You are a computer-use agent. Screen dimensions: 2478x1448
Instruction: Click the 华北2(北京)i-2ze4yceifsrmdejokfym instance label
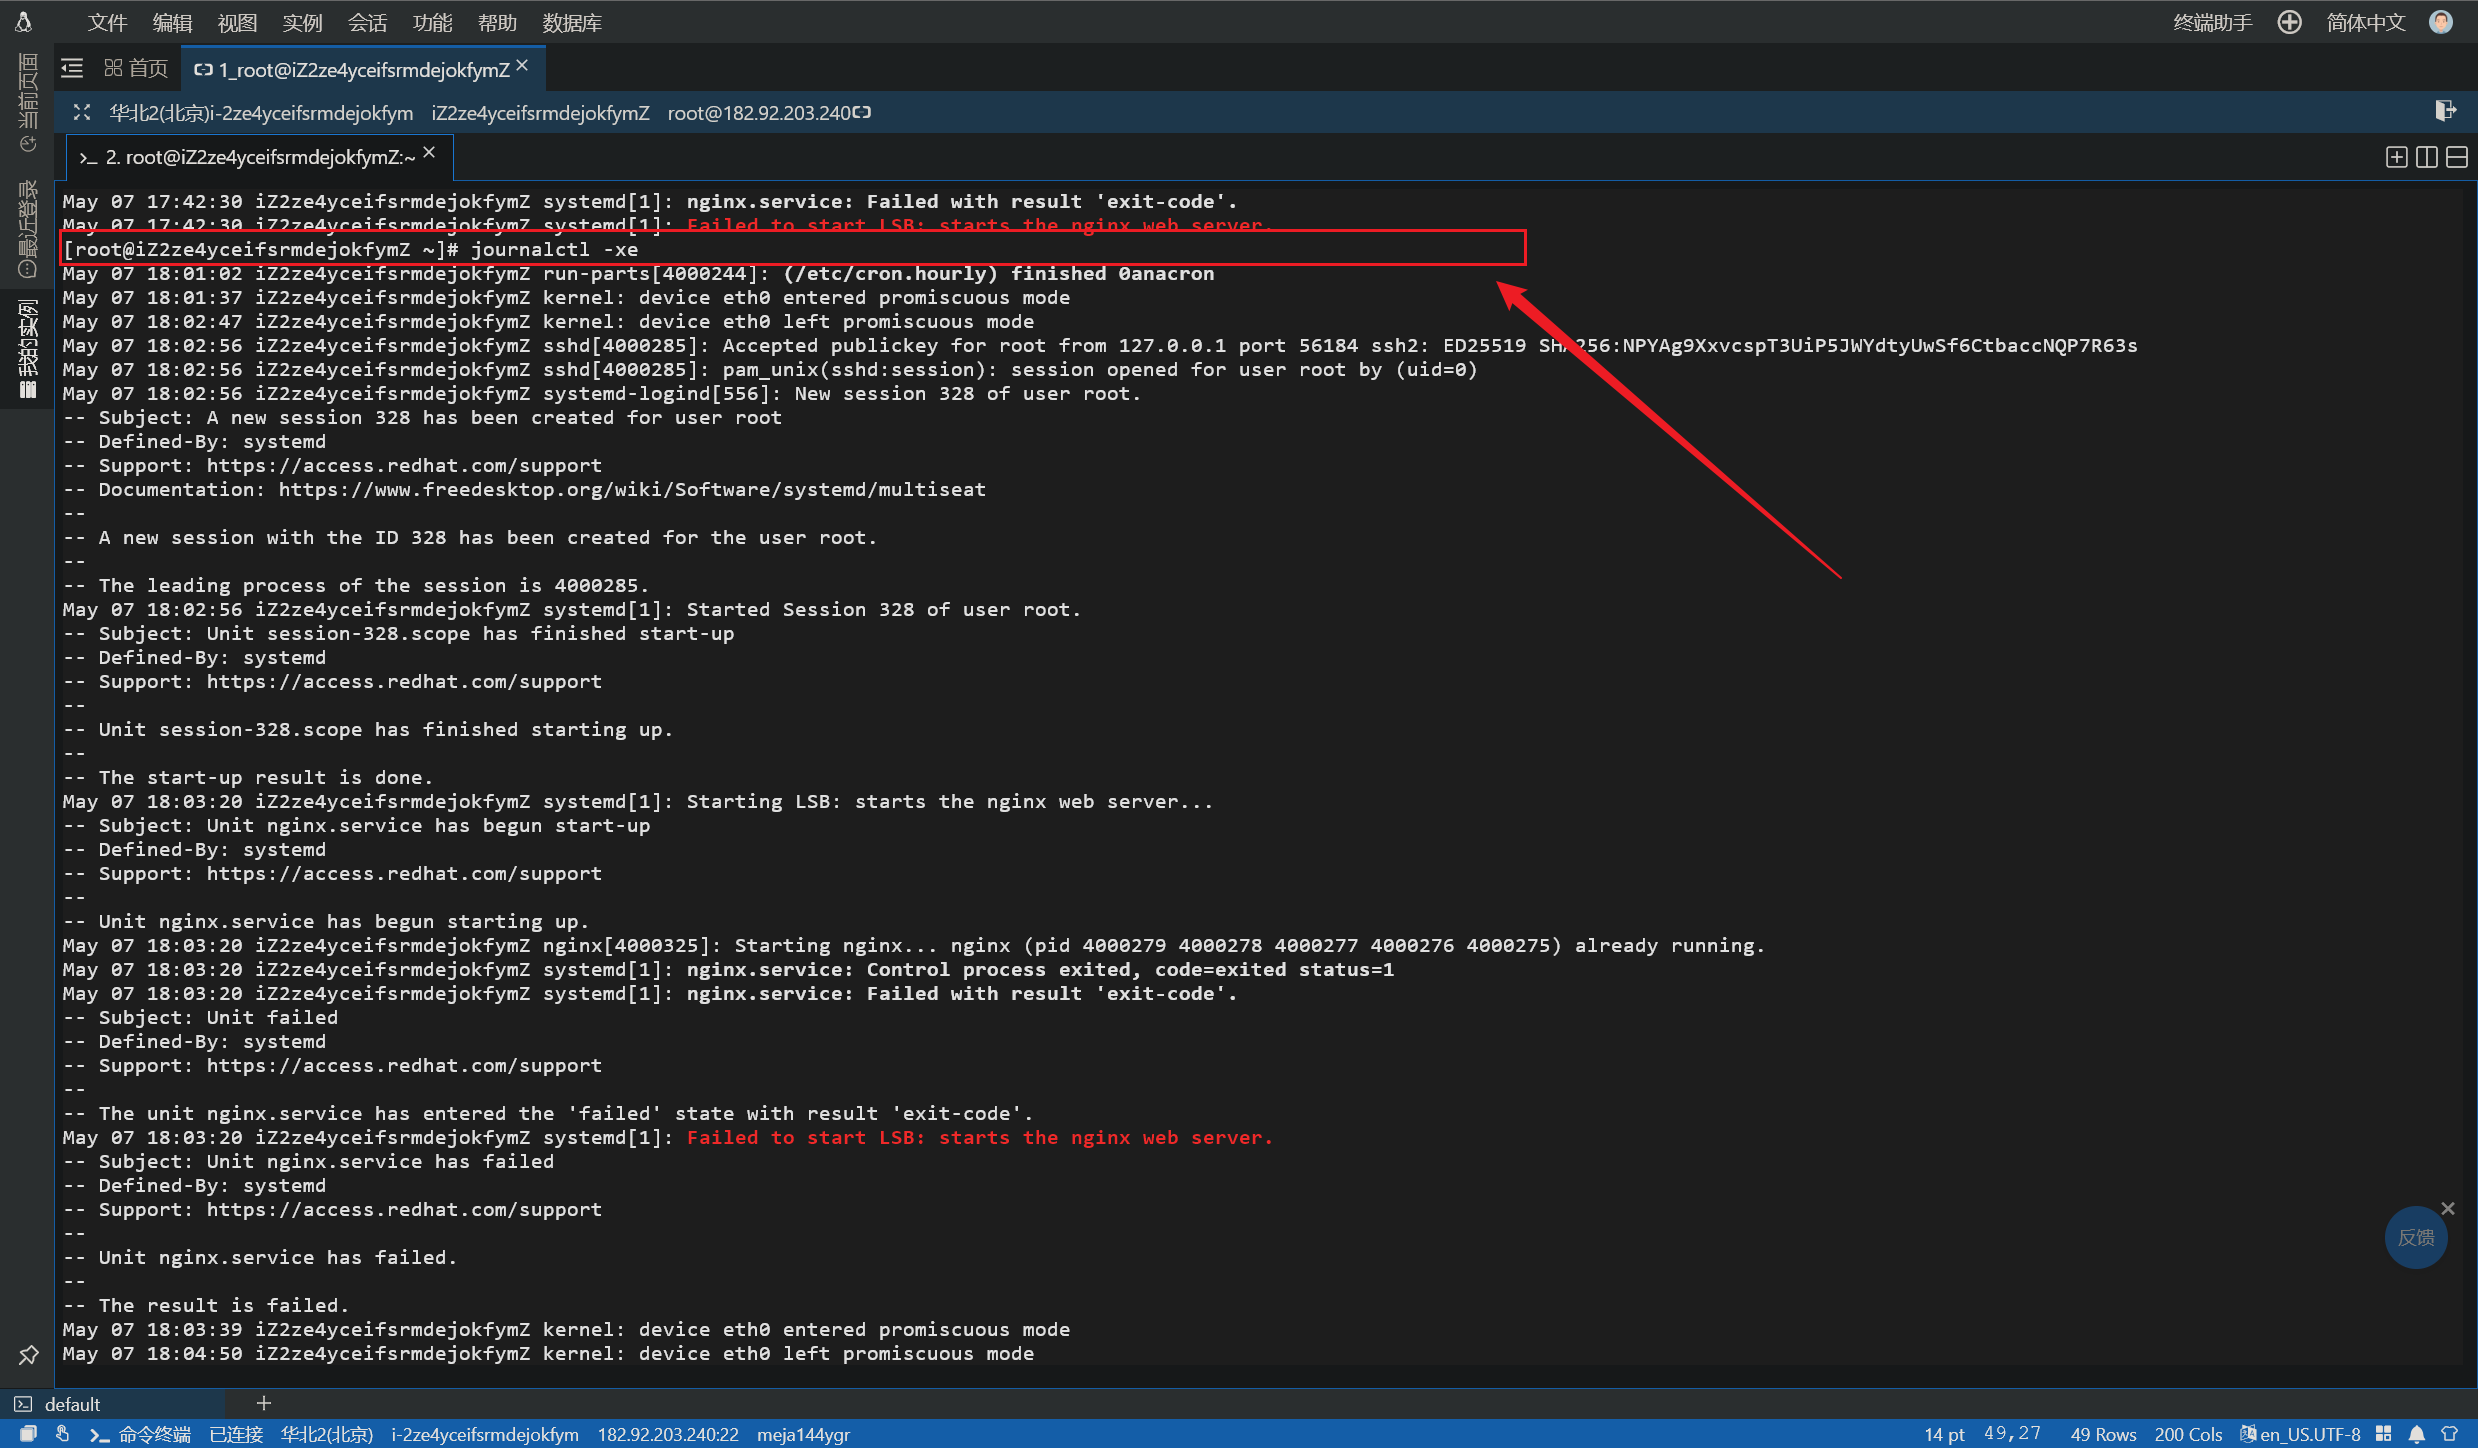[260, 113]
